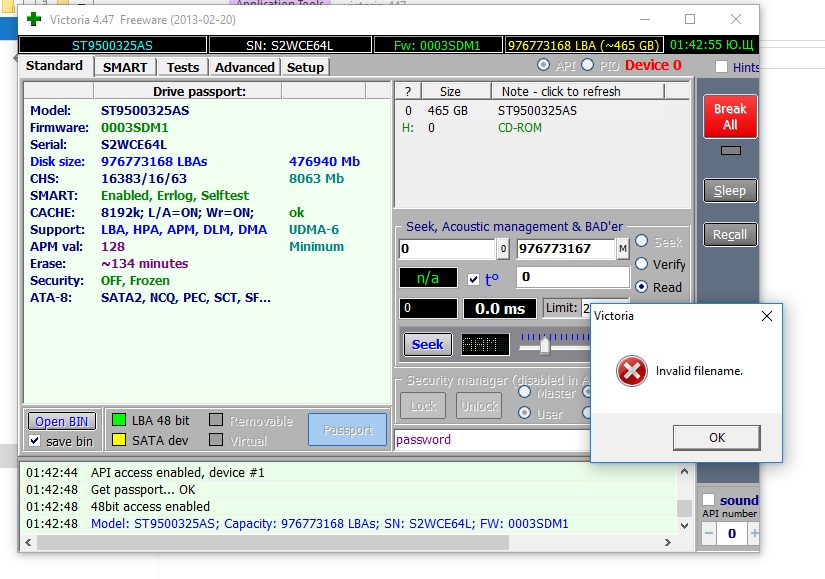Image resolution: width=825 pixels, height=579 pixels.
Task: Go to the Setup tab
Action: pos(305,67)
